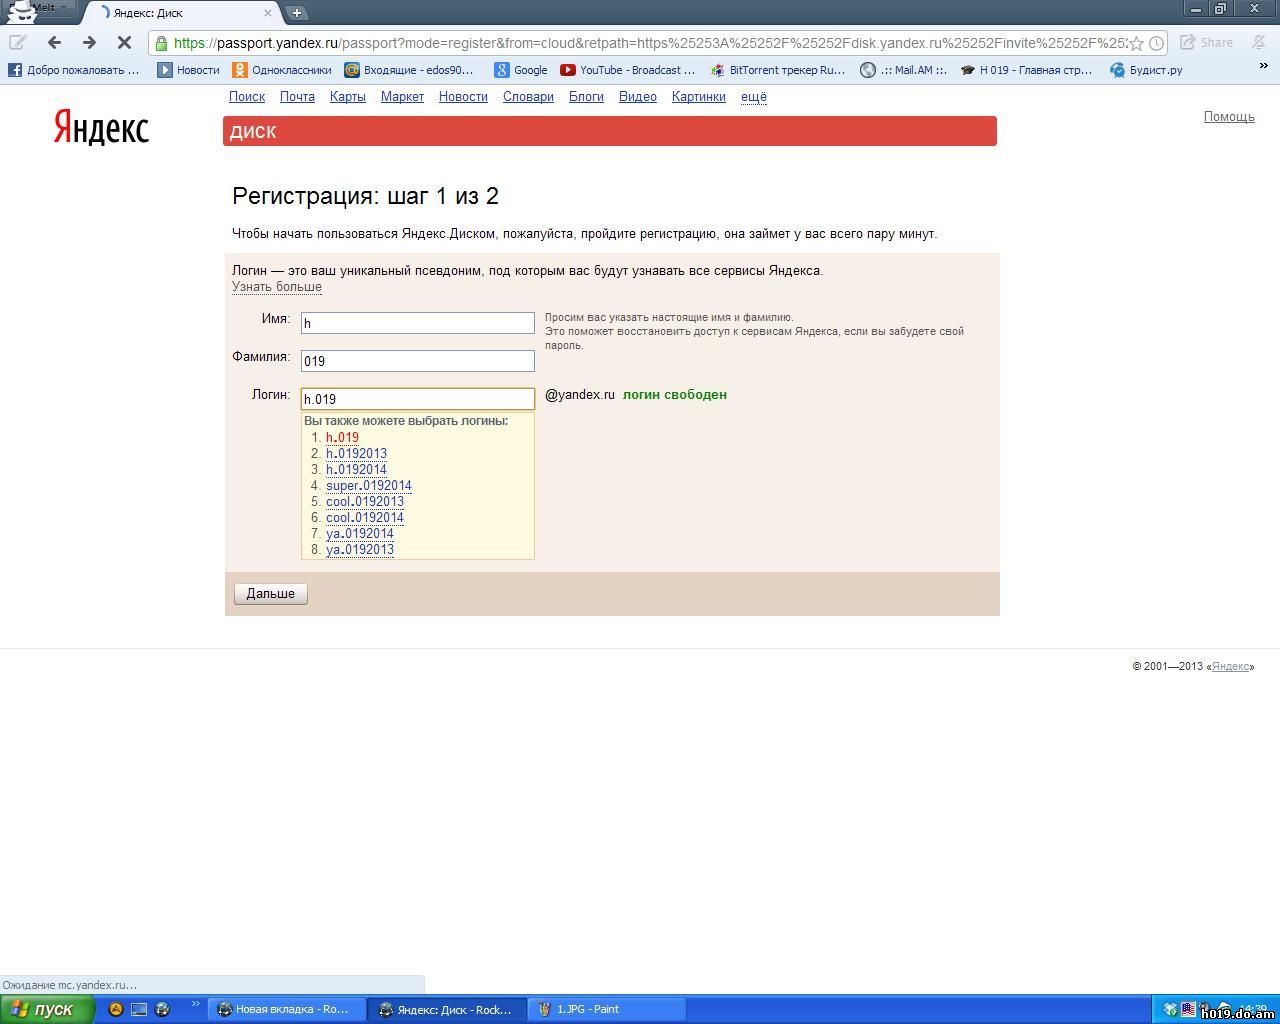
Task: Open the Mail.AM bookmark
Action: [904, 70]
